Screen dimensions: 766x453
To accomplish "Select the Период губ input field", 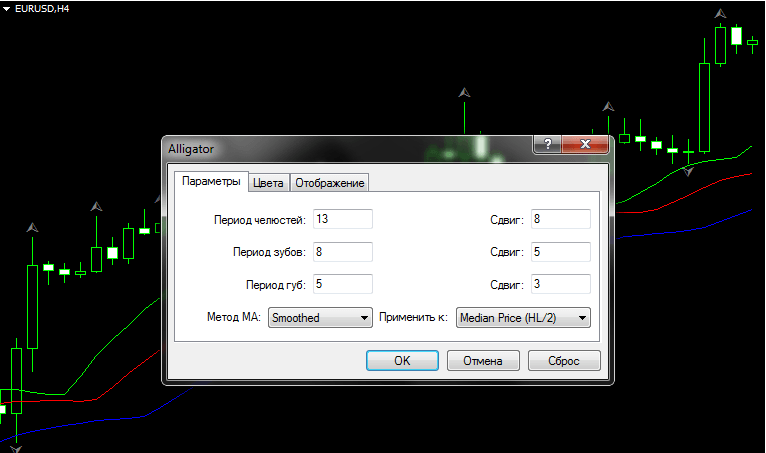I will tap(342, 284).
